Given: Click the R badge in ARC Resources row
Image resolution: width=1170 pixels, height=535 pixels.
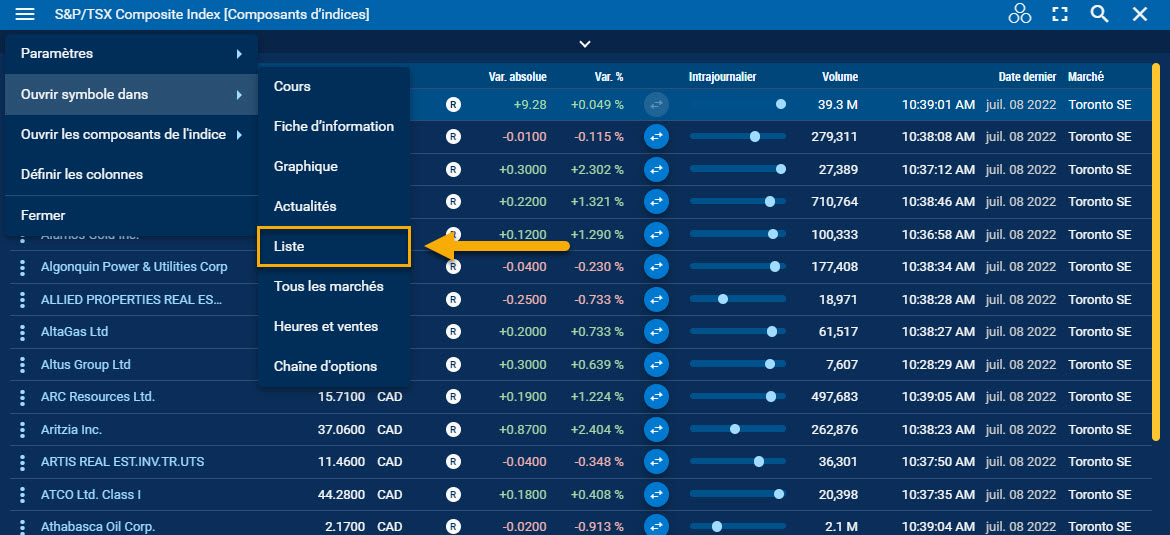Looking at the screenshot, I should coord(453,397).
